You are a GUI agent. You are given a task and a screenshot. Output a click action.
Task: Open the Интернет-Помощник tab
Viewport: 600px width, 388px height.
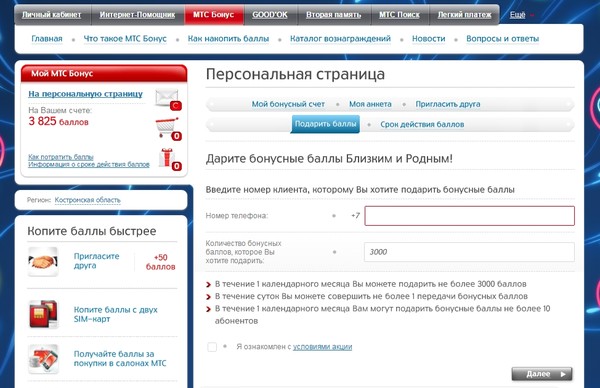pyautogui.click(x=137, y=15)
